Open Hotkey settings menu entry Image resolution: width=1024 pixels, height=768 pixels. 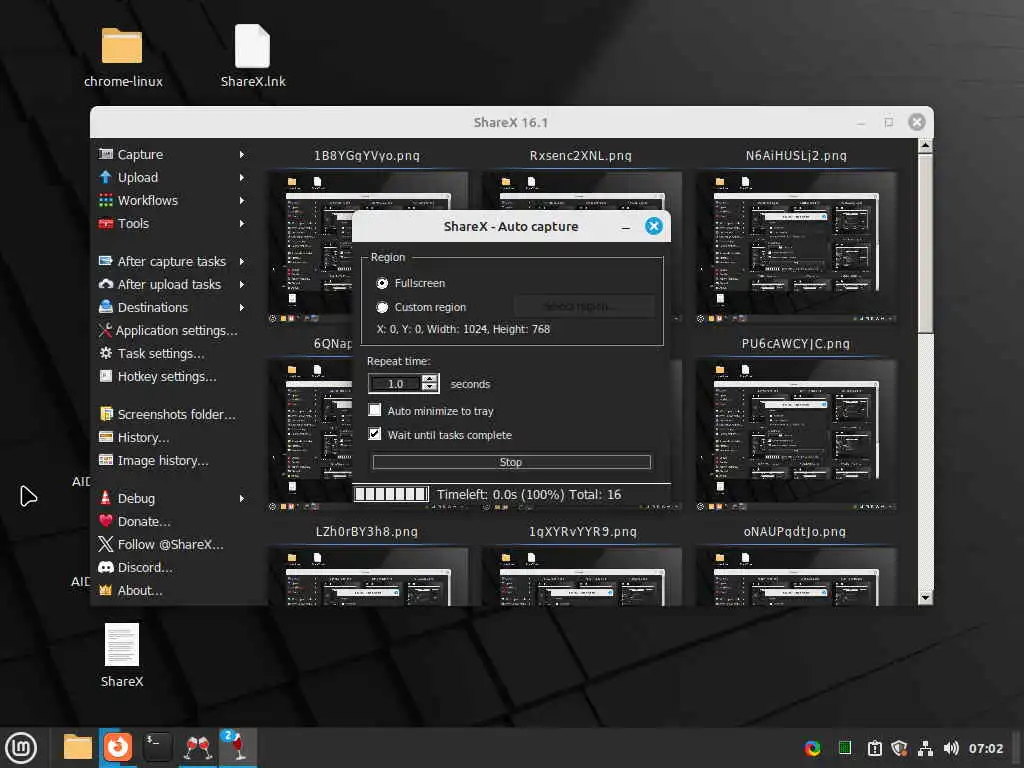click(167, 376)
